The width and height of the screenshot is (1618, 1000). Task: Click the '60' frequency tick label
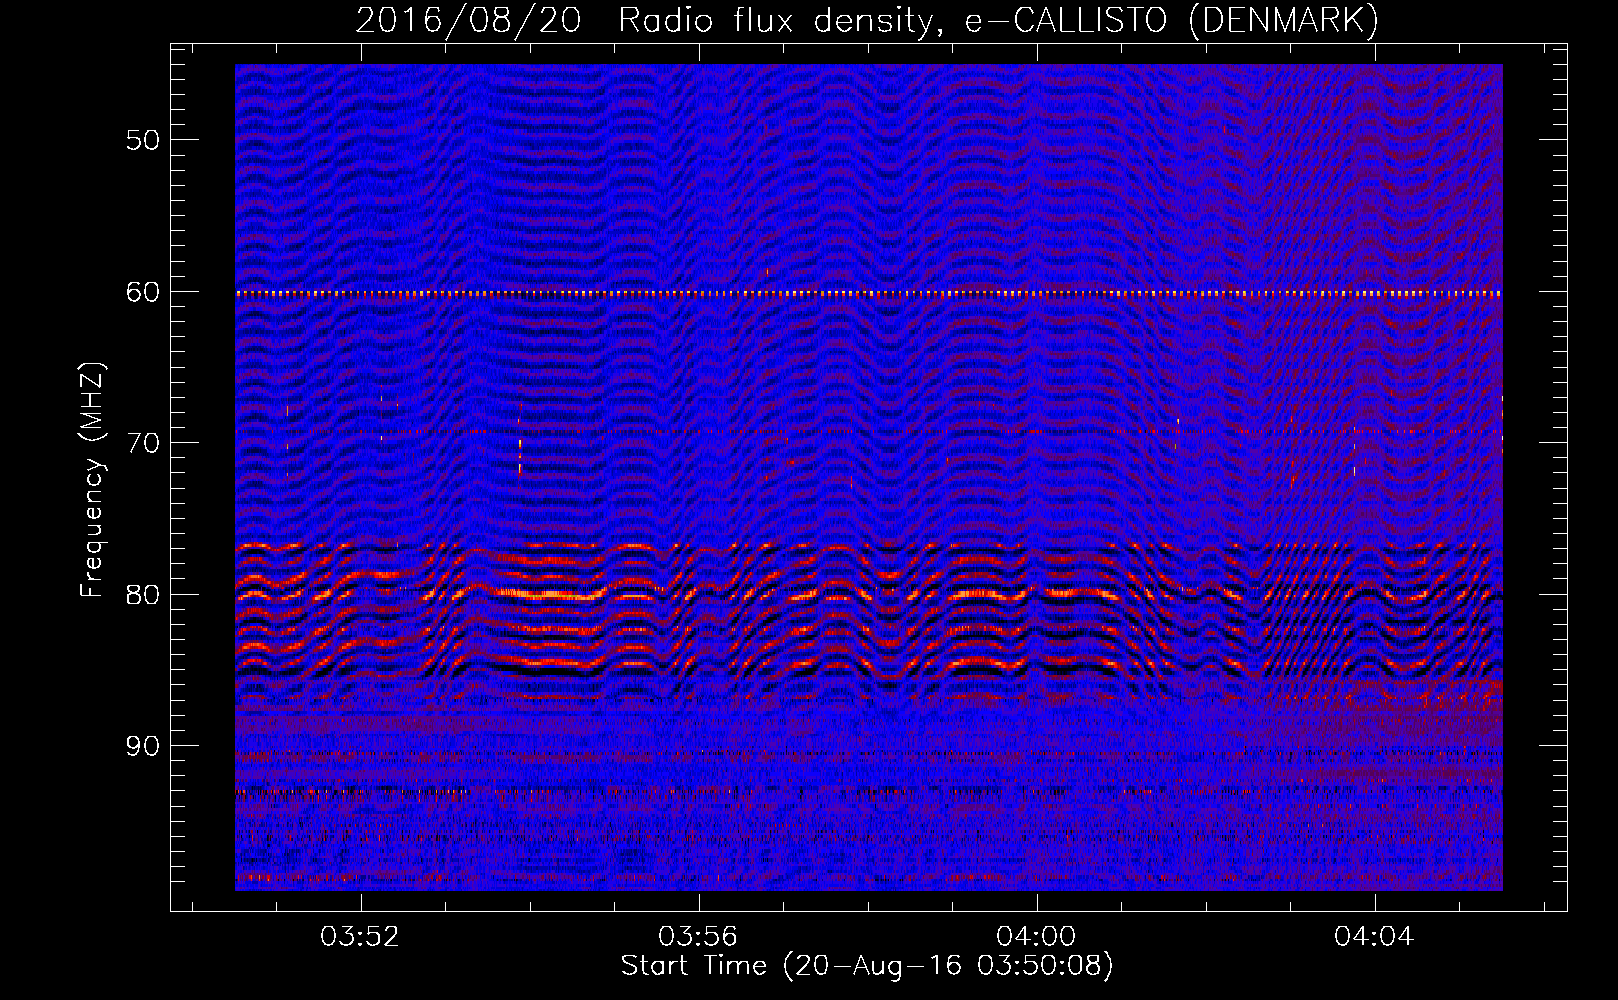click(x=142, y=291)
